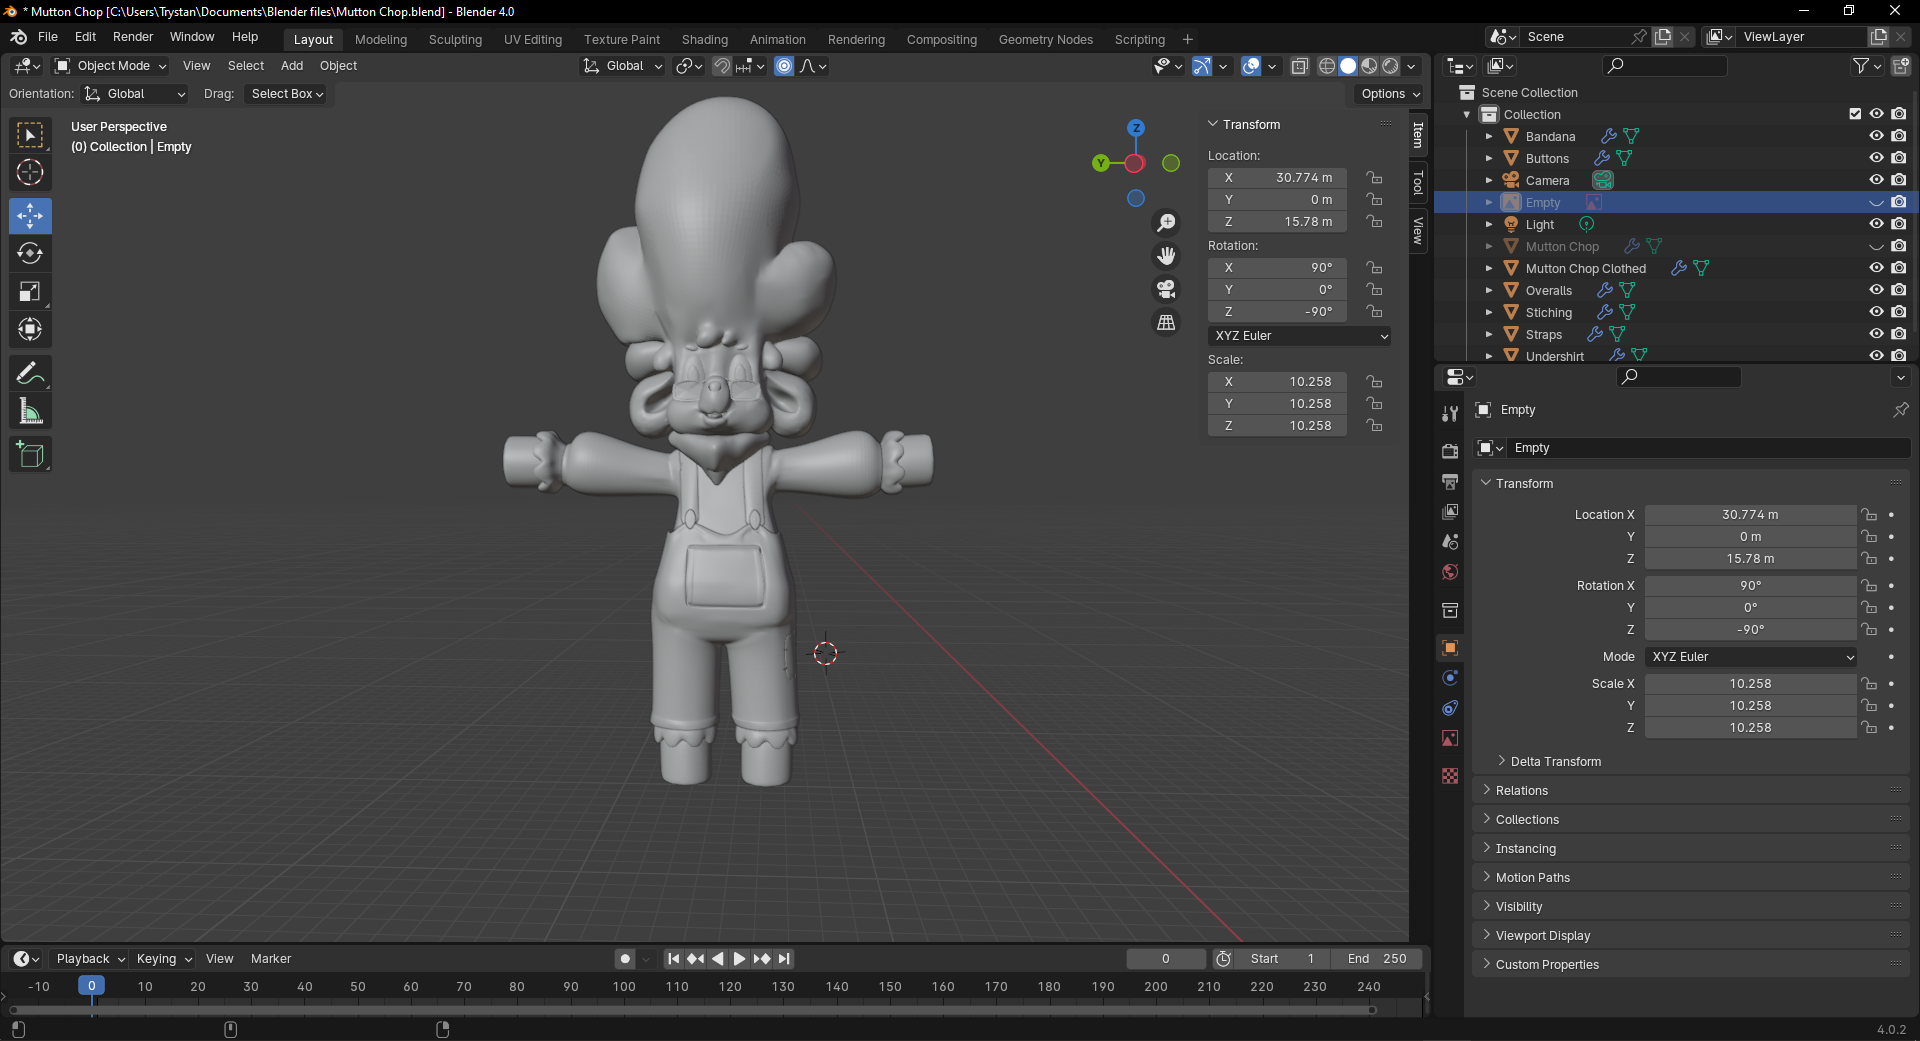Select the Cursor tool in the toolbar
Viewport: 1920px width, 1041px height.
30,173
